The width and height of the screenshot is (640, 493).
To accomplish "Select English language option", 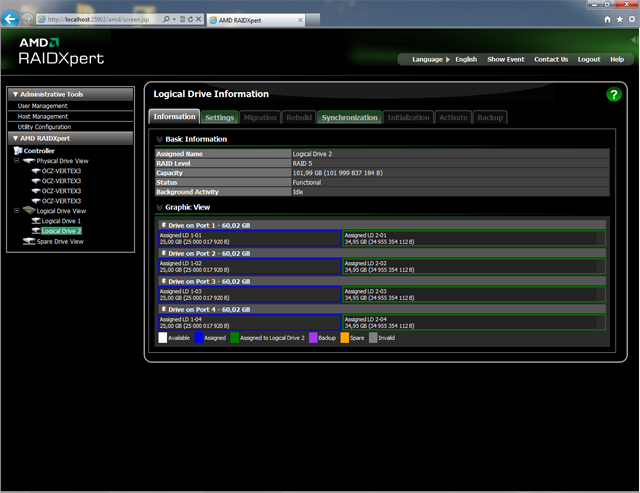I will click(466, 60).
